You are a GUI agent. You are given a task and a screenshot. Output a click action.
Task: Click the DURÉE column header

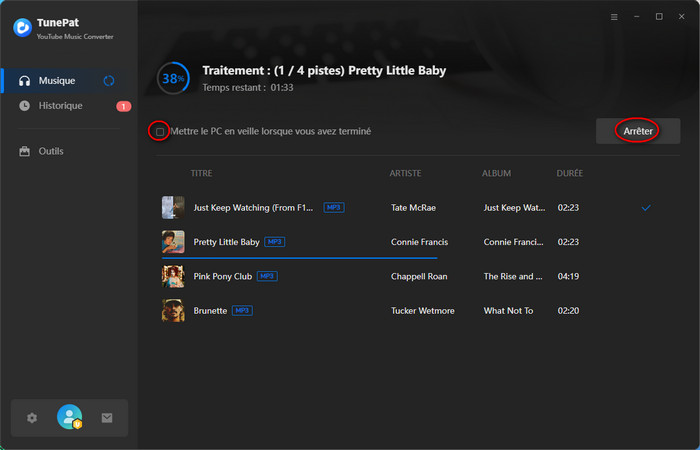coord(570,173)
